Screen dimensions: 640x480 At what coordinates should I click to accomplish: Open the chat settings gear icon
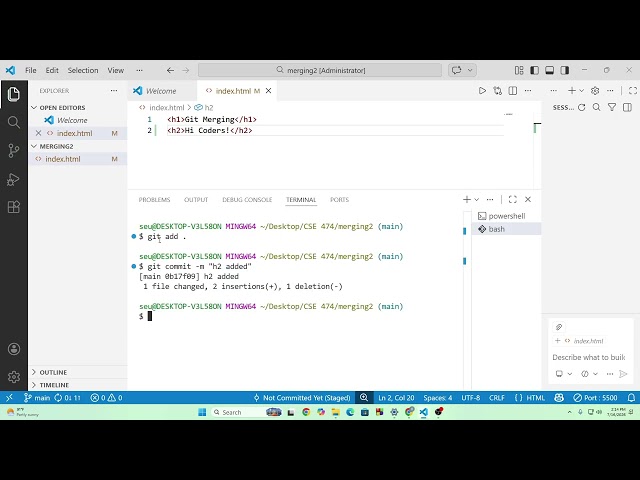point(595,91)
